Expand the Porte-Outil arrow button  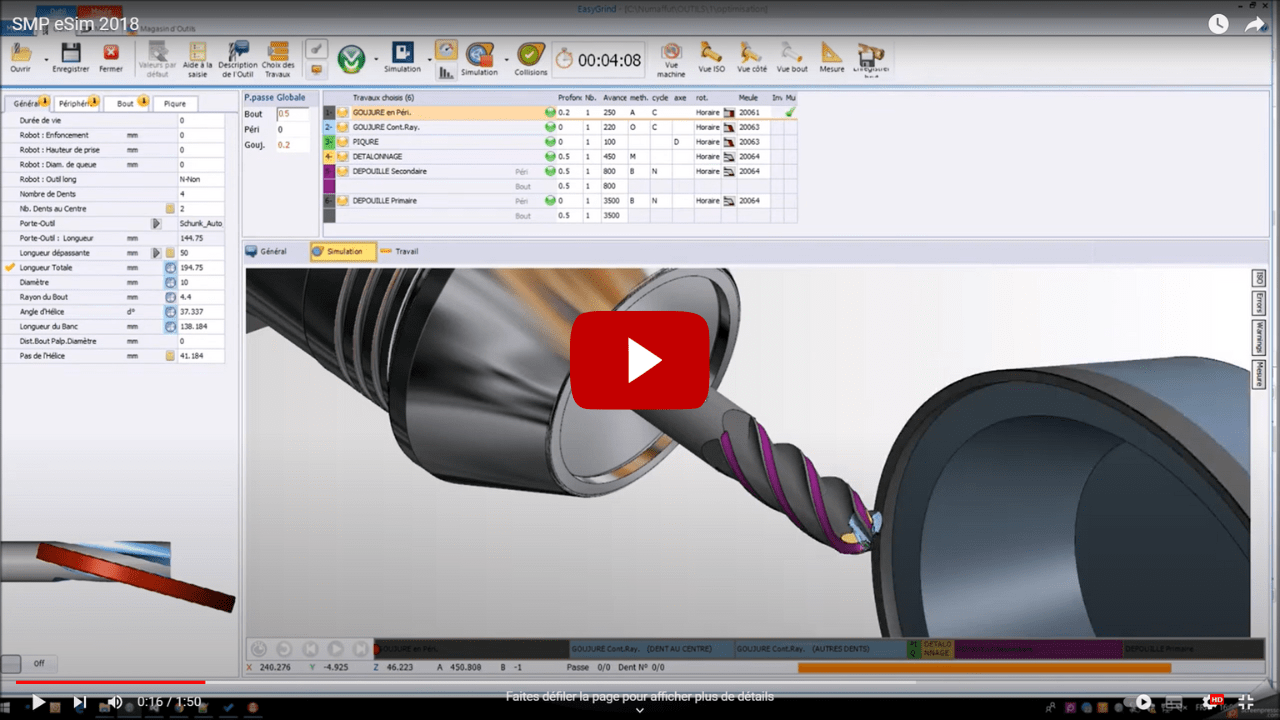(x=156, y=224)
